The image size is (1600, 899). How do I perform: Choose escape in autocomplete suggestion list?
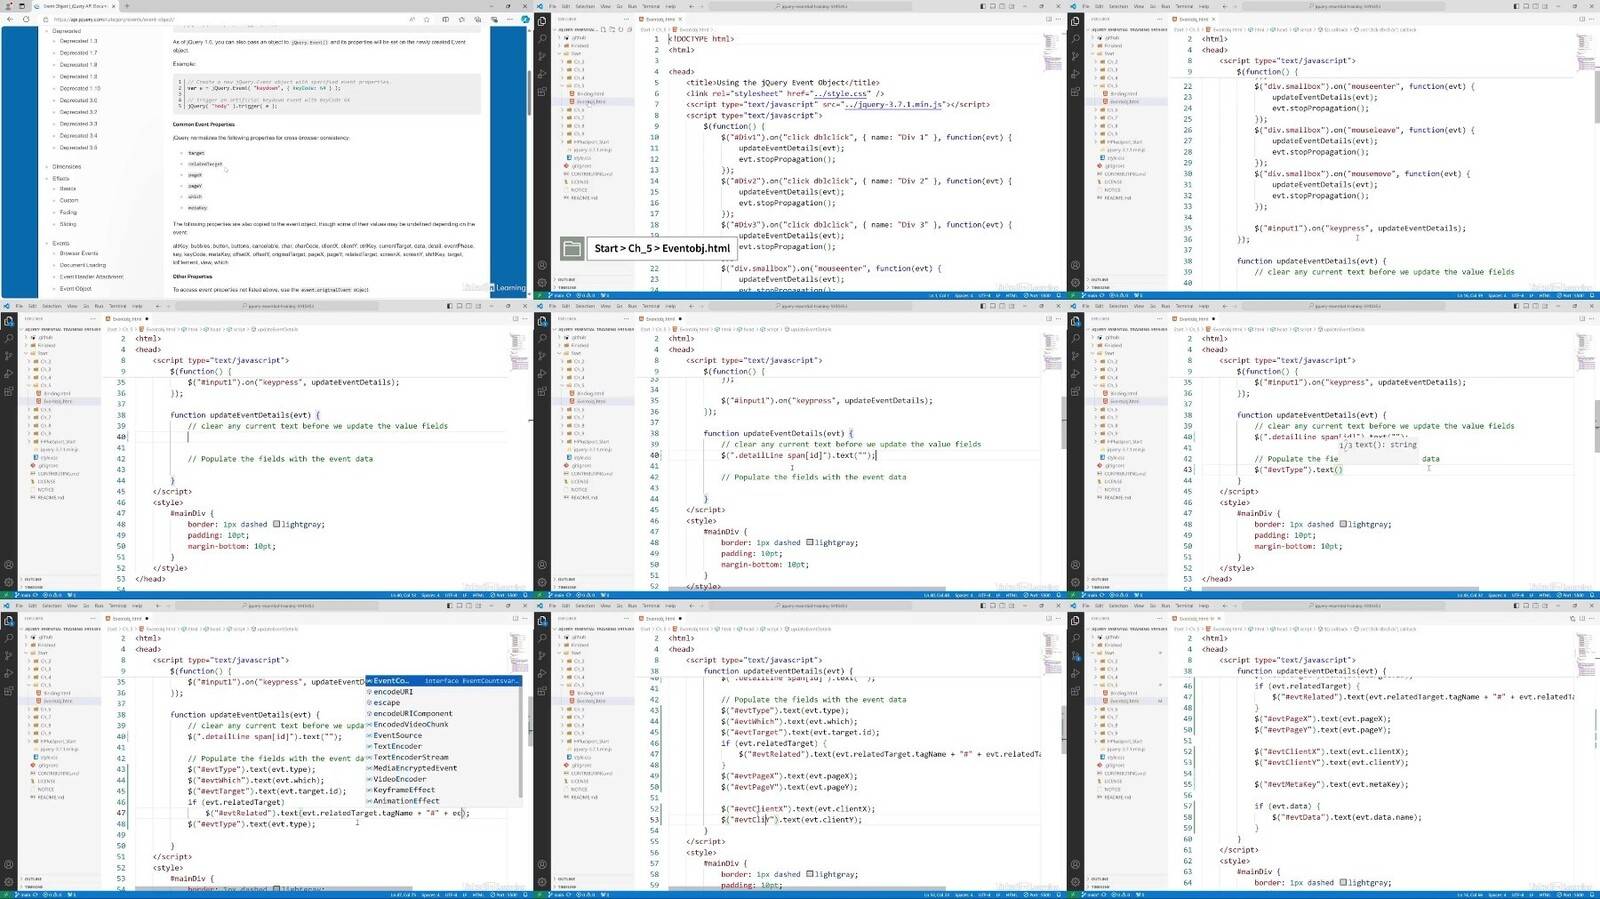click(386, 703)
